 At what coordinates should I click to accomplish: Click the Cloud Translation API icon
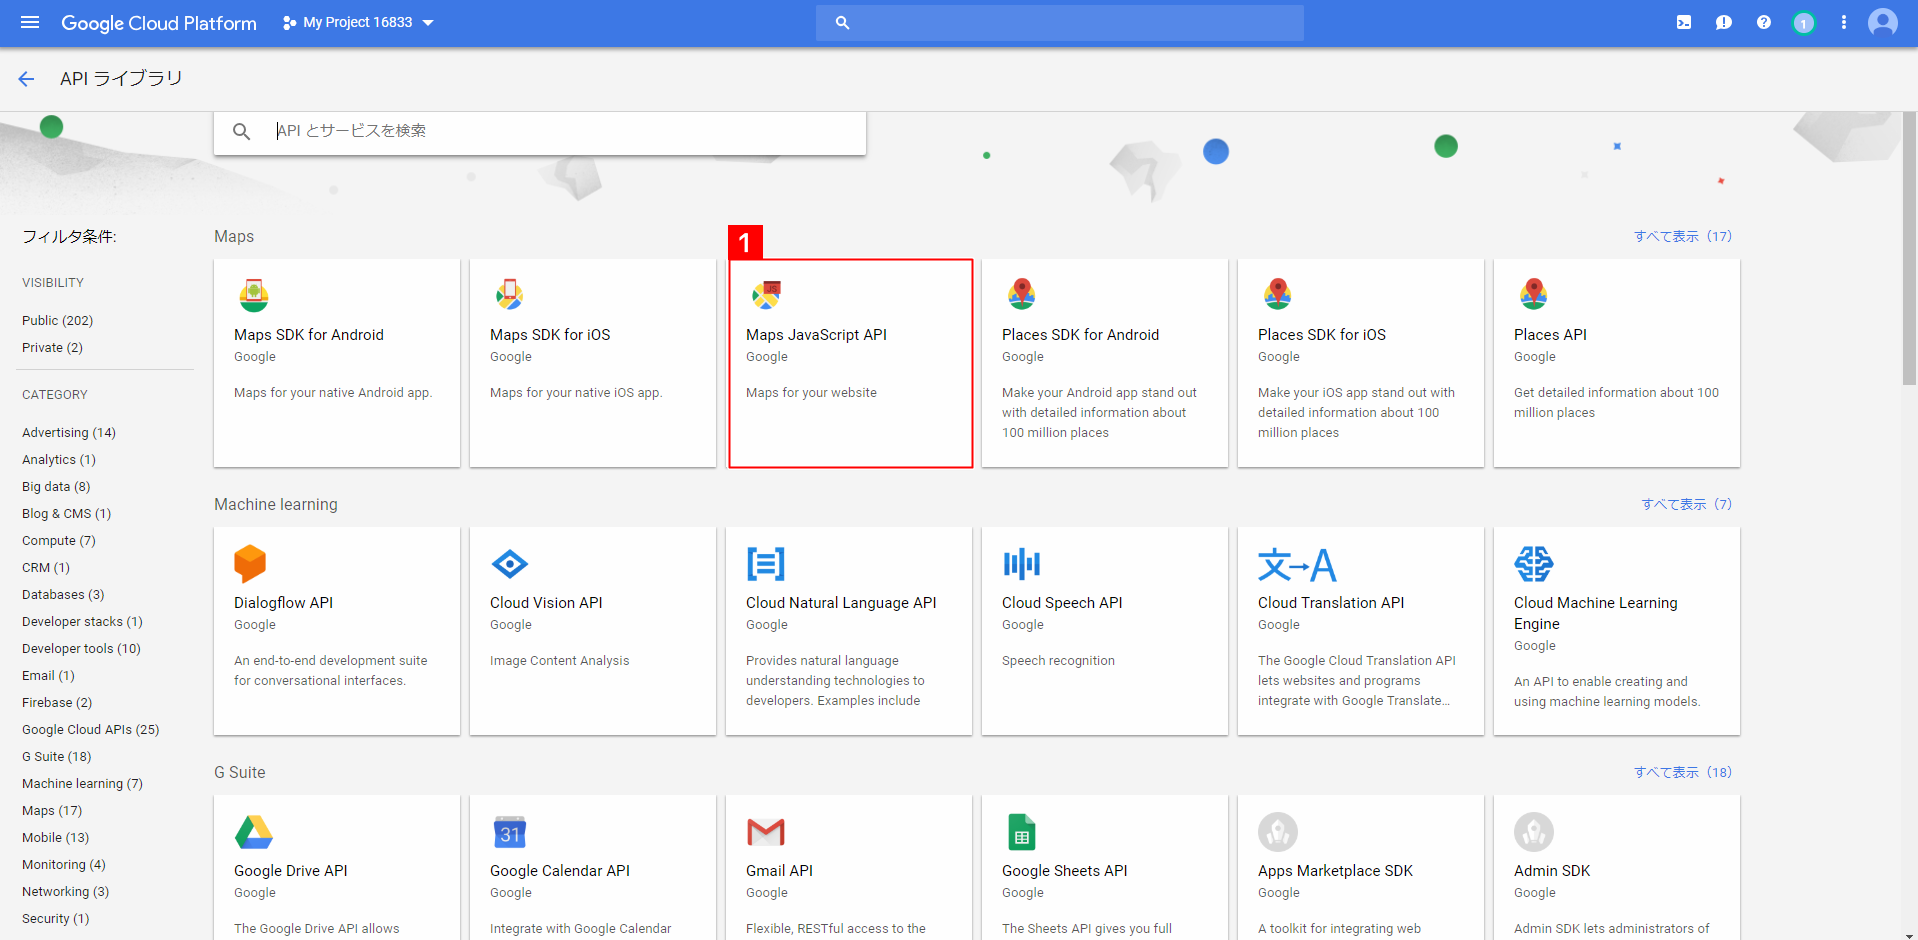1297,565
